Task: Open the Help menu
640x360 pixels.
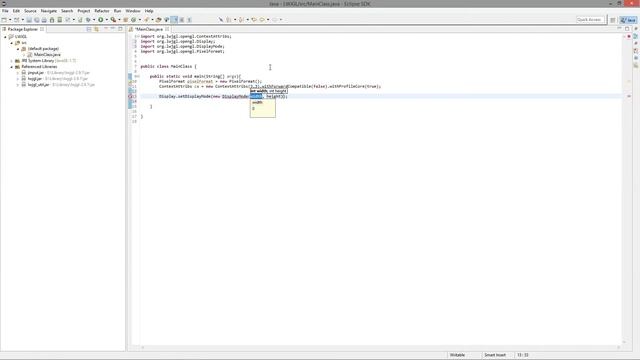Action: coord(149,11)
